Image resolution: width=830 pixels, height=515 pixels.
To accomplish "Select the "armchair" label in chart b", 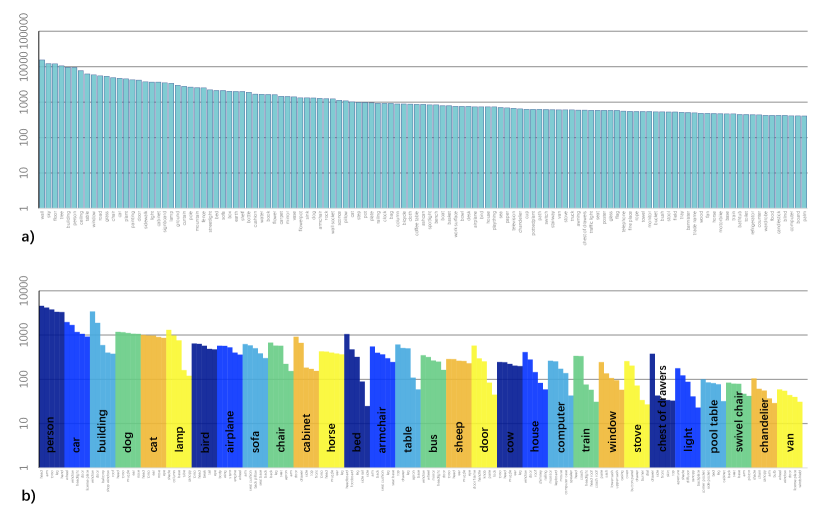I will [x=383, y=430].
